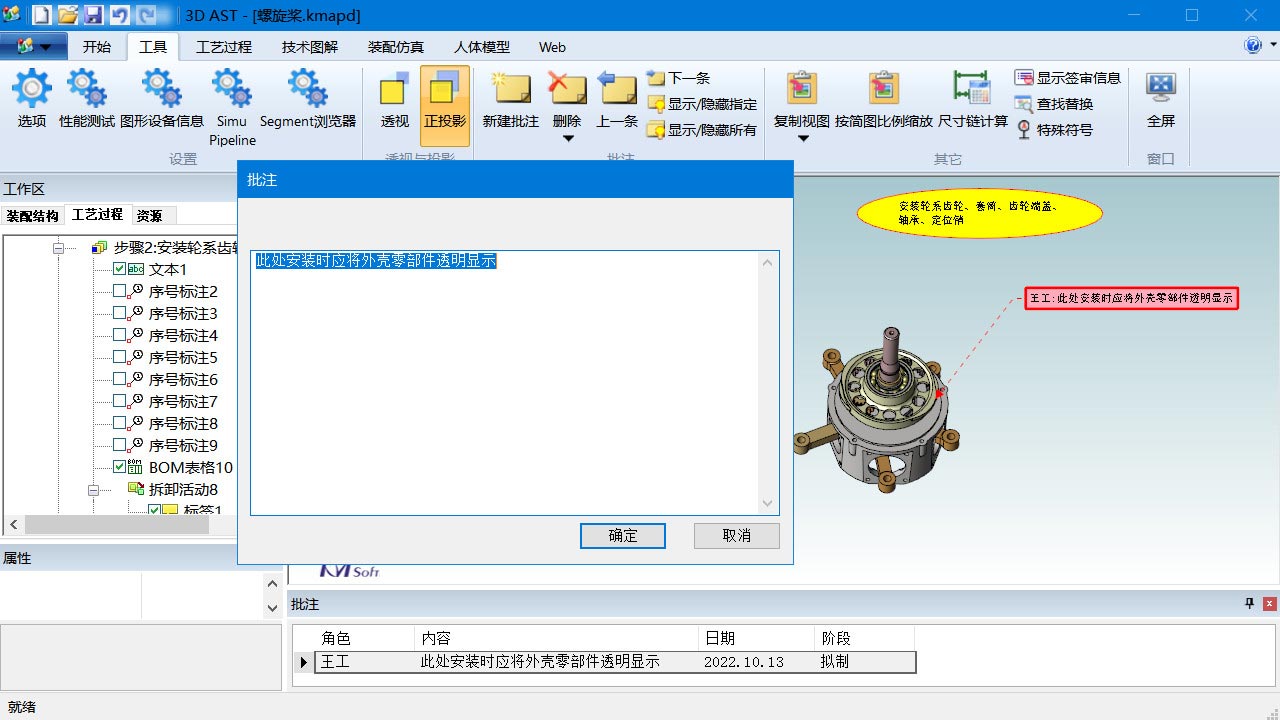Screen dimensions: 1280x720
Task: Open the 选项 settings tool
Action: tap(30, 100)
